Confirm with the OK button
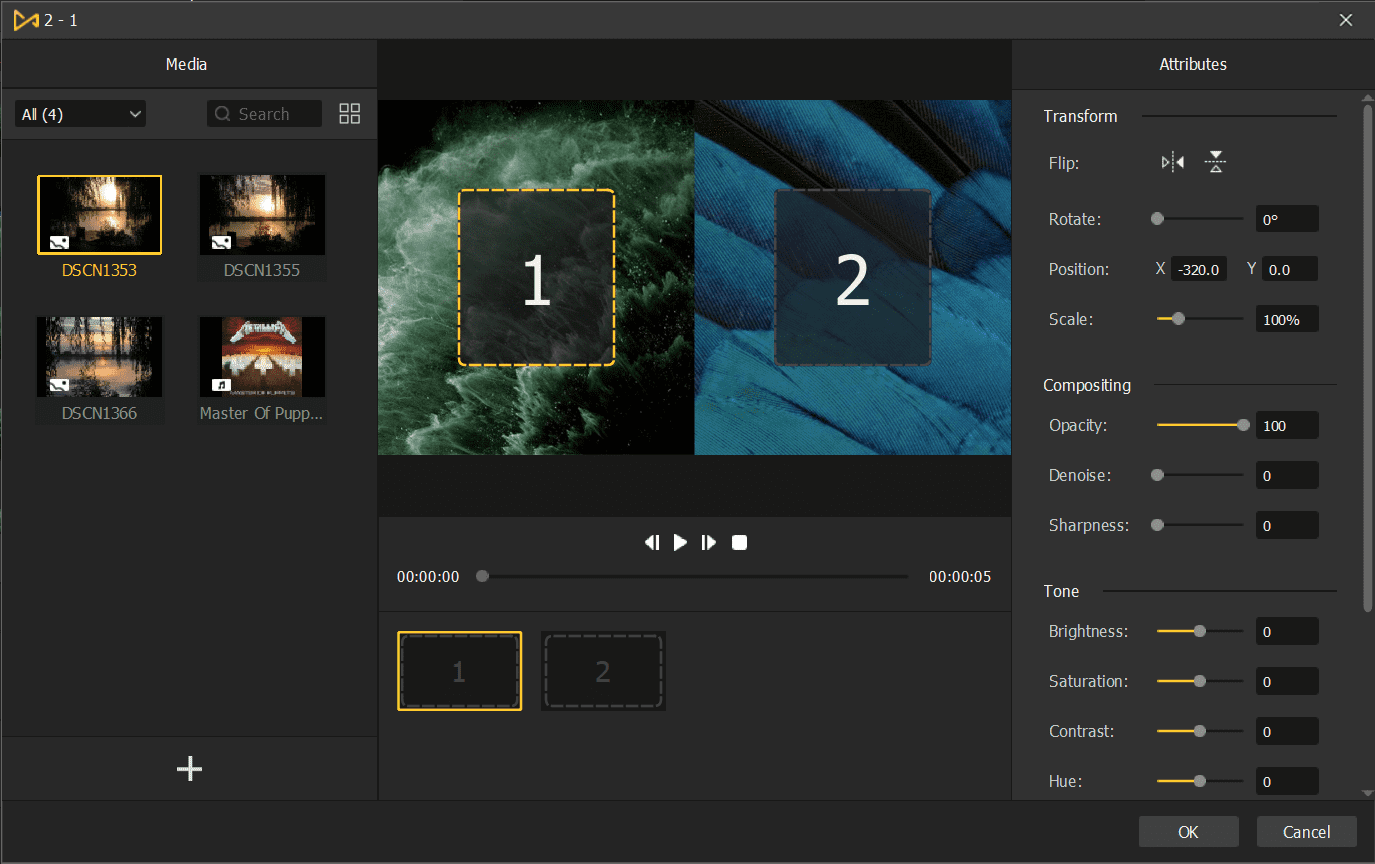The width and height of the screenshot is (1375, 864). point(1188,832)
